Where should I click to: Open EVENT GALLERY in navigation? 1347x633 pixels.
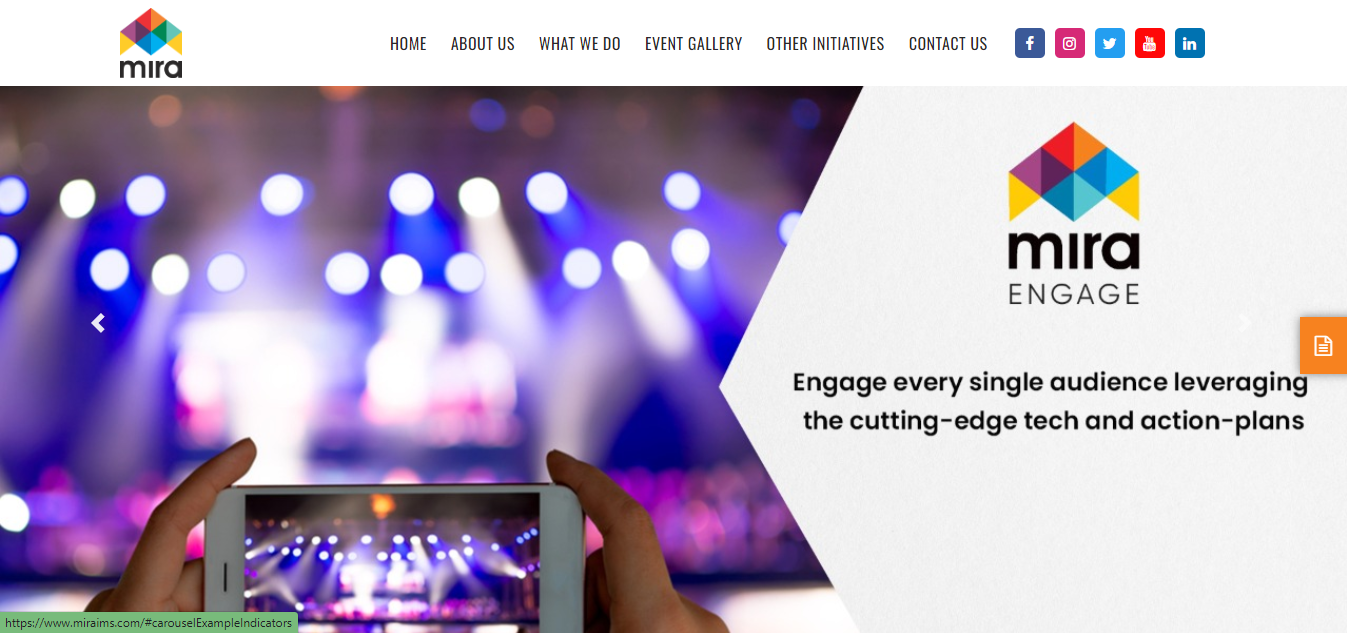tap(694, 44)
